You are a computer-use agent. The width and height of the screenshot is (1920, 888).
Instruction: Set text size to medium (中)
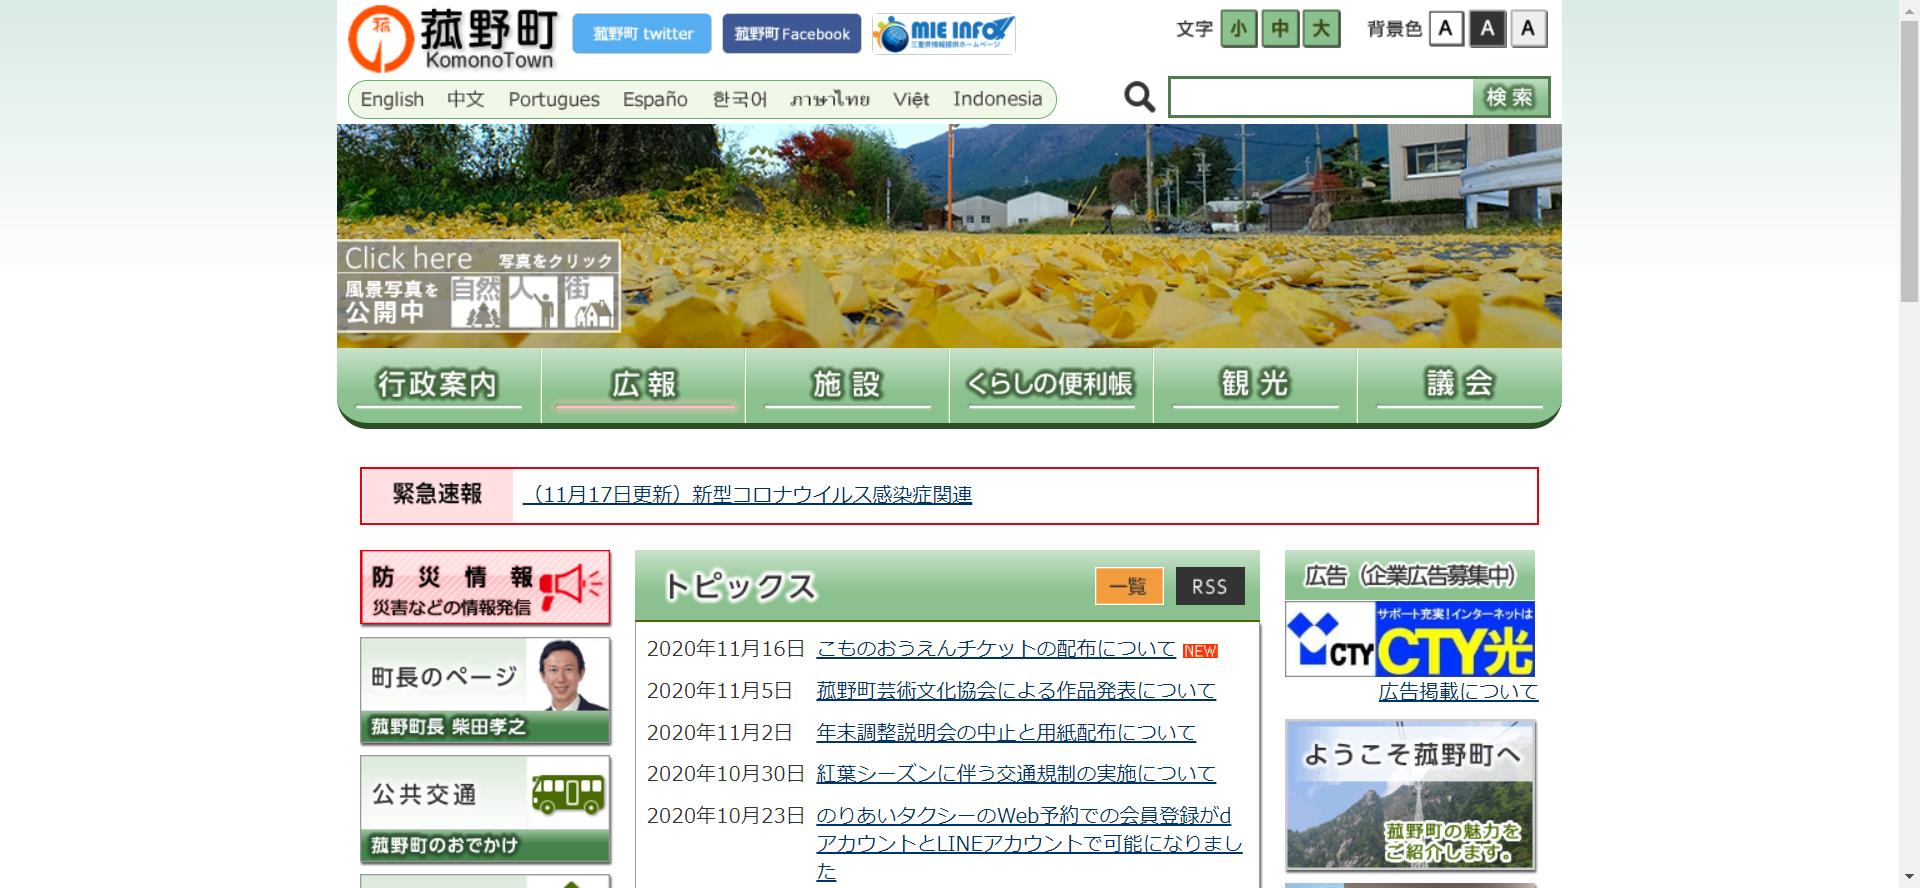point(1280,29)
